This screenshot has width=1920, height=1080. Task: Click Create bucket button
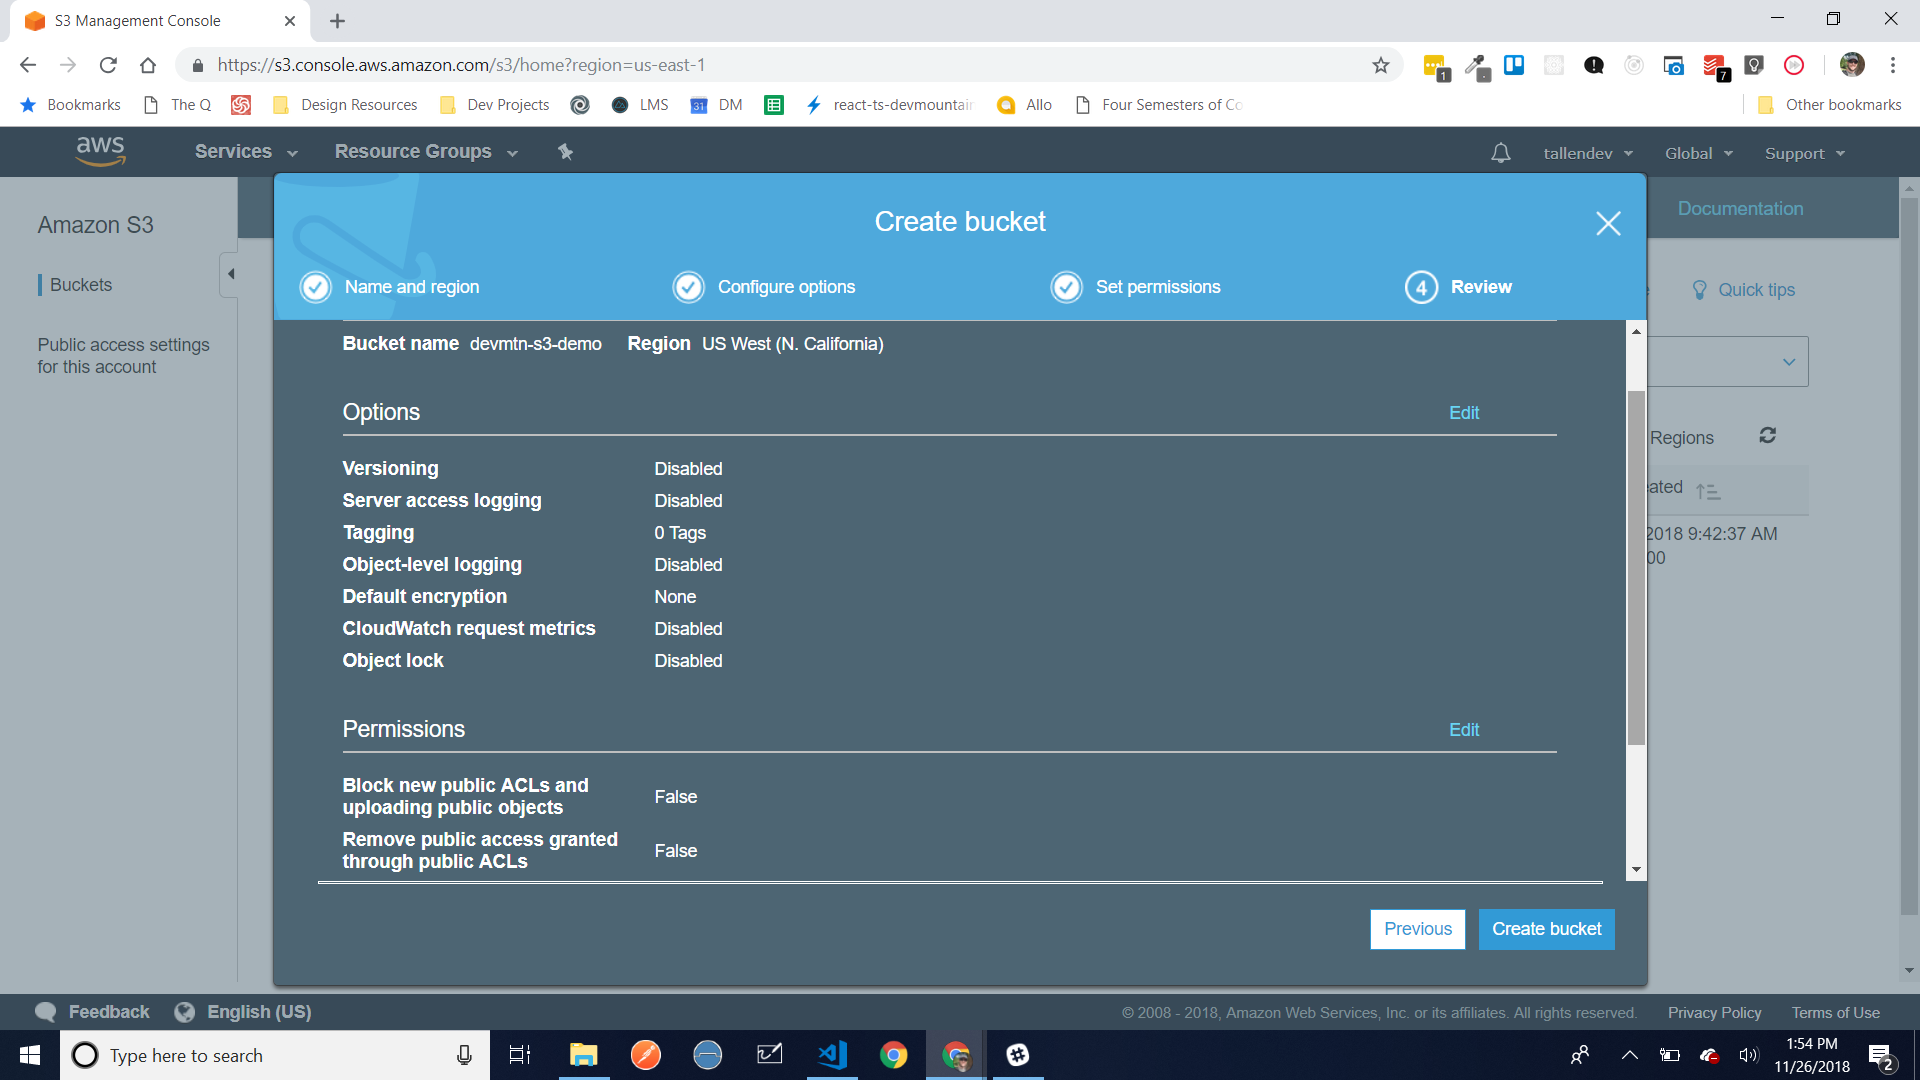pos(1546,929)
